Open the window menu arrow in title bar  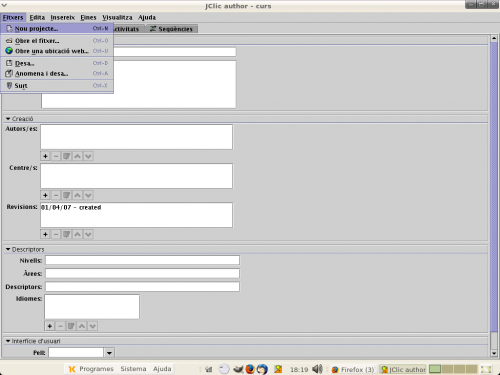click(x=4, y=5)
